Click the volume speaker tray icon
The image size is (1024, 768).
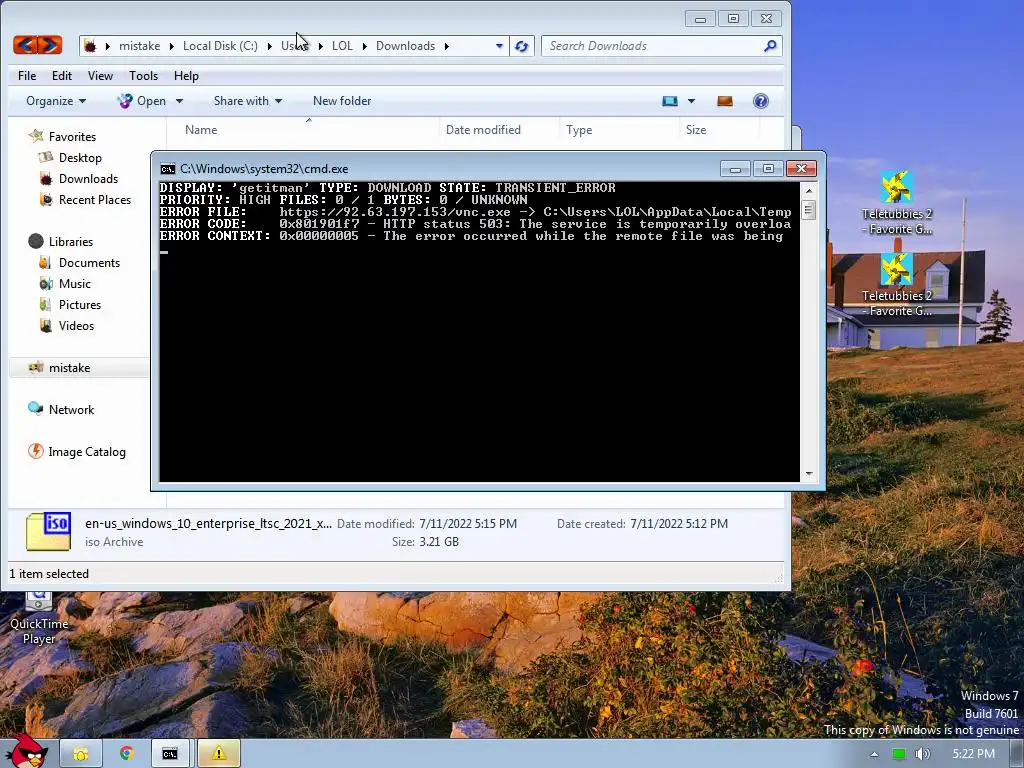(x=922, y=754)
